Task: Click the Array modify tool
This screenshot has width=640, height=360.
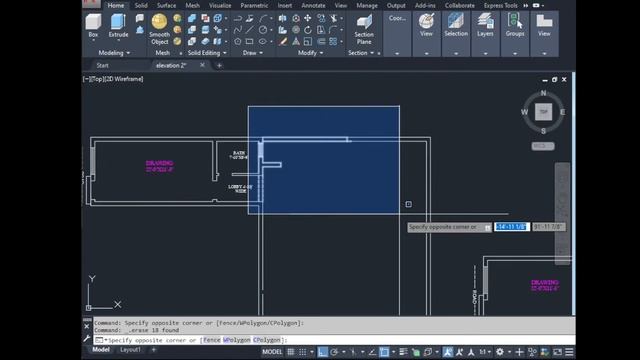Action: pyautogui.click(x=333, y=42)
